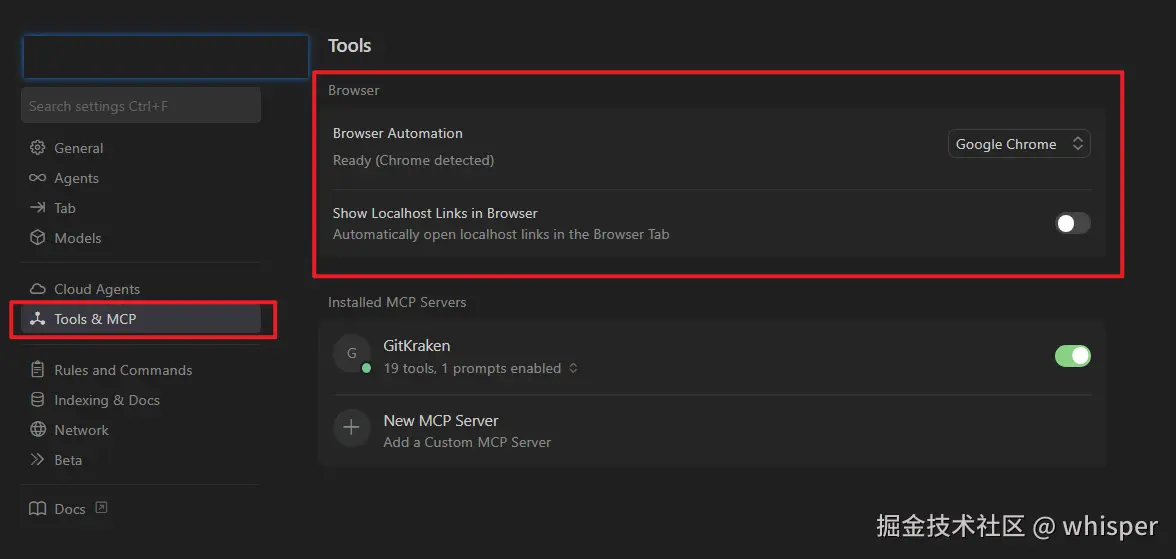Click the General gear icon
Viewport: 1176px width, 559px height.
(x=38, y=148)
